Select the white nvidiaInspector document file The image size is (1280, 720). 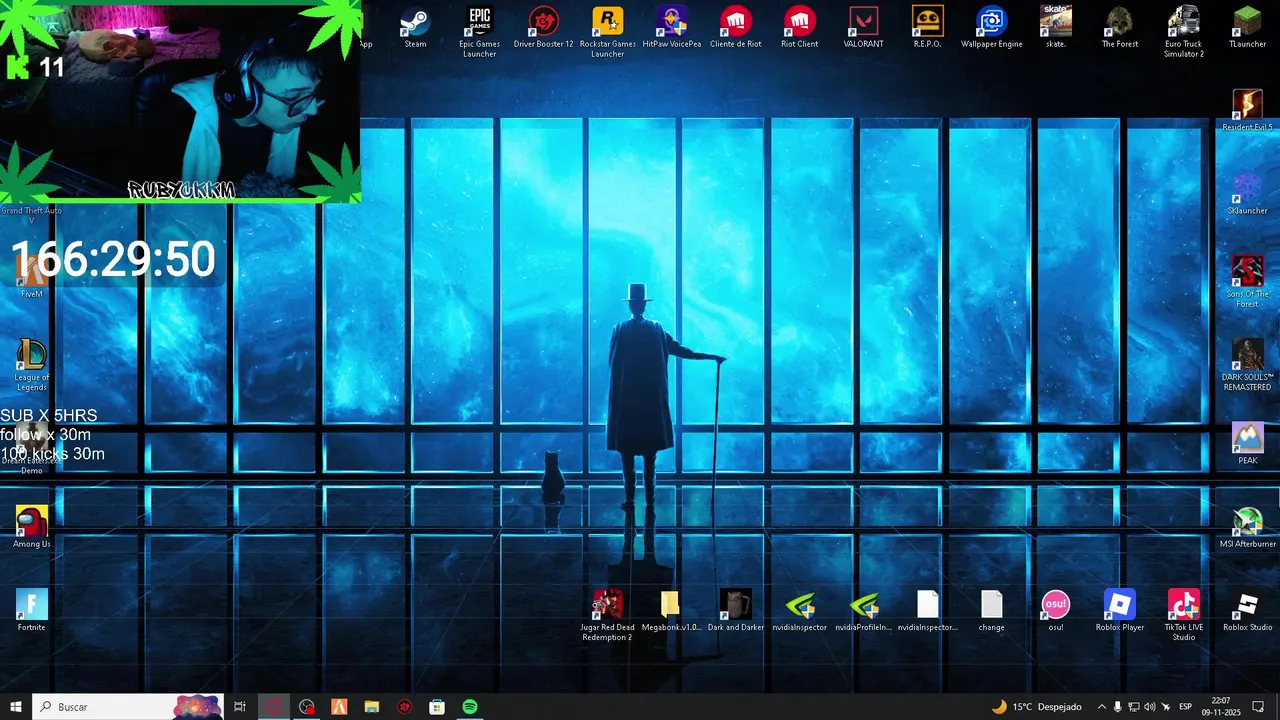[928, 611]
